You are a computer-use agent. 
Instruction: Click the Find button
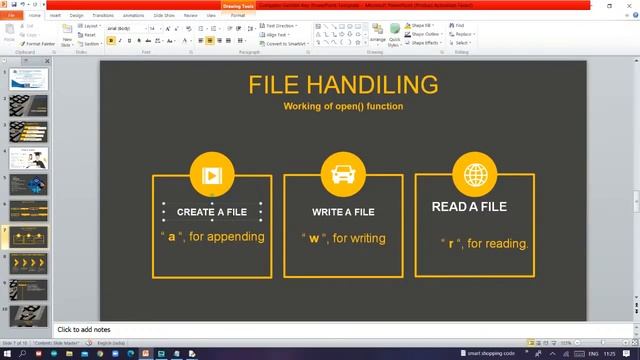tap(457, 25)
